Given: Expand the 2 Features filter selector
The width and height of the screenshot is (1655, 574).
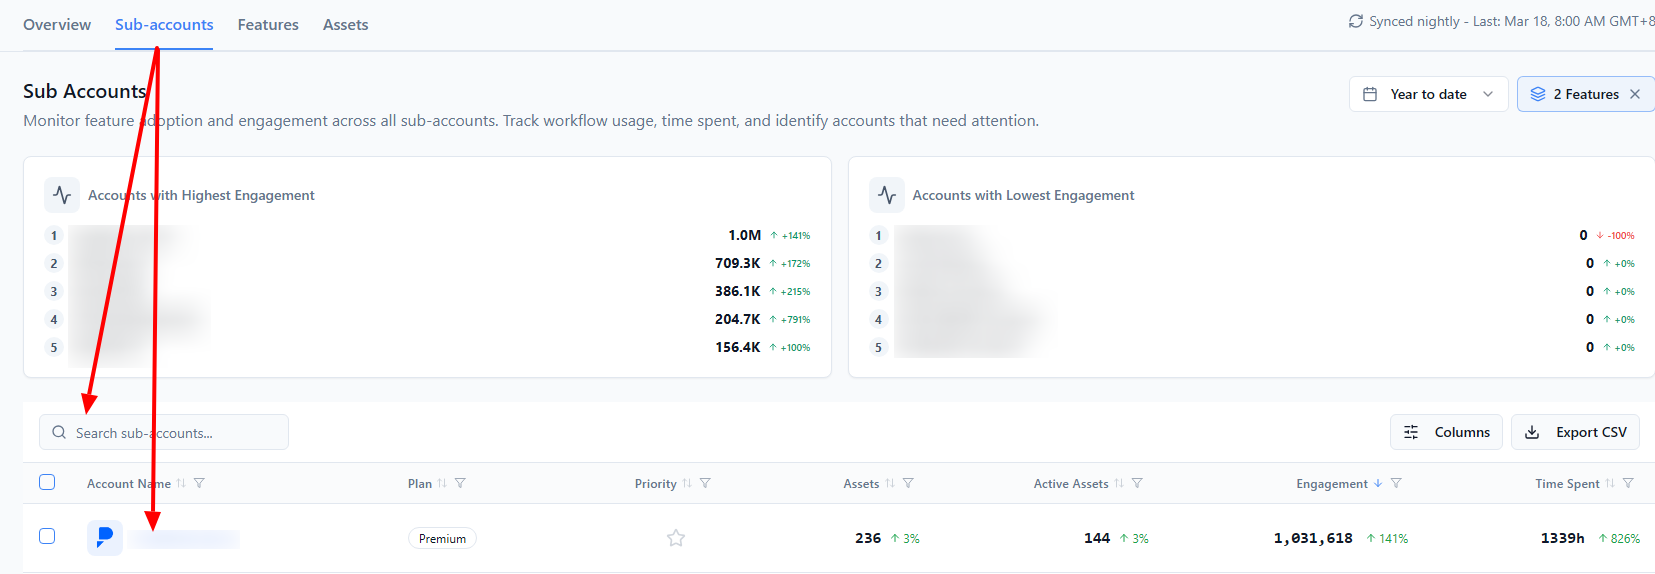Looking at the screenshot, I should (x=1574, y=94).
